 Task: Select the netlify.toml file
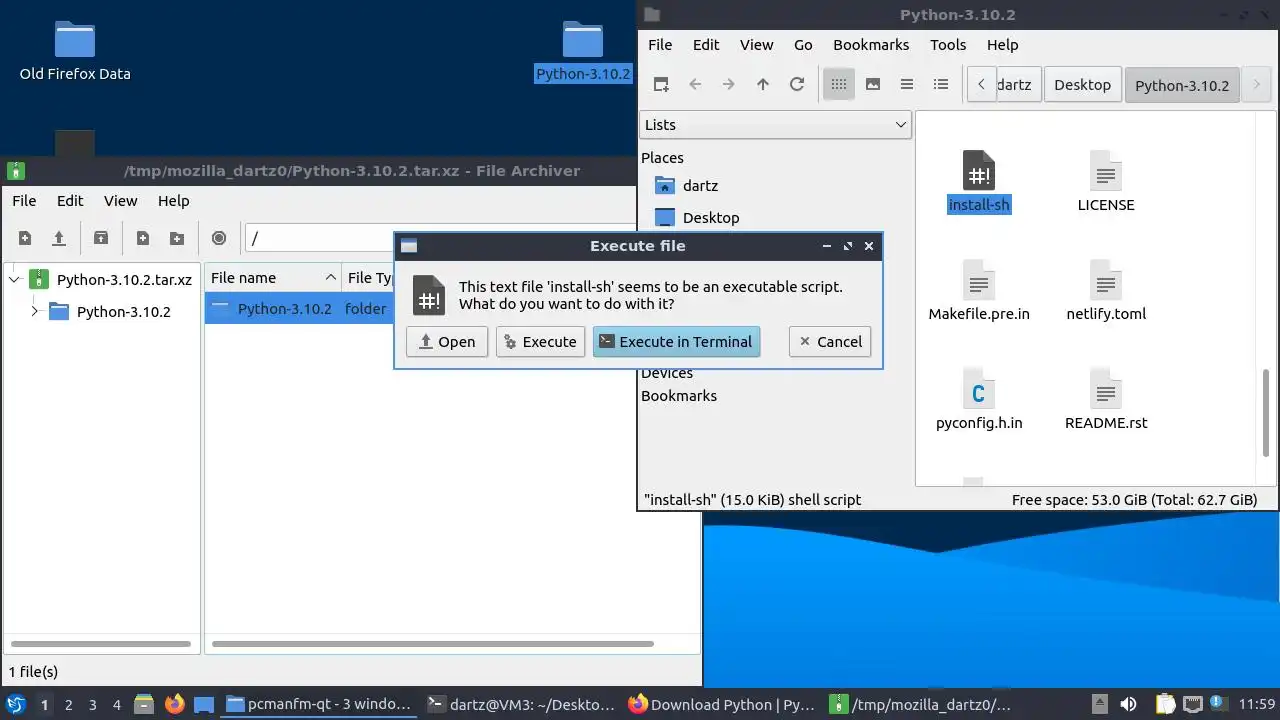1106,291
